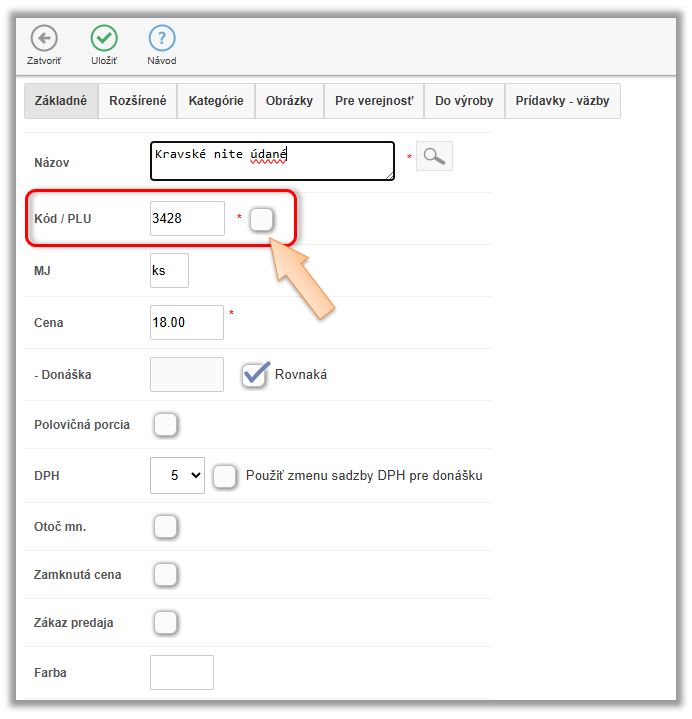Save with the Uložiť checkmark icon
The width and height of the screenshot is (692, 719).
pyautogui.click(x=104, y=39)
